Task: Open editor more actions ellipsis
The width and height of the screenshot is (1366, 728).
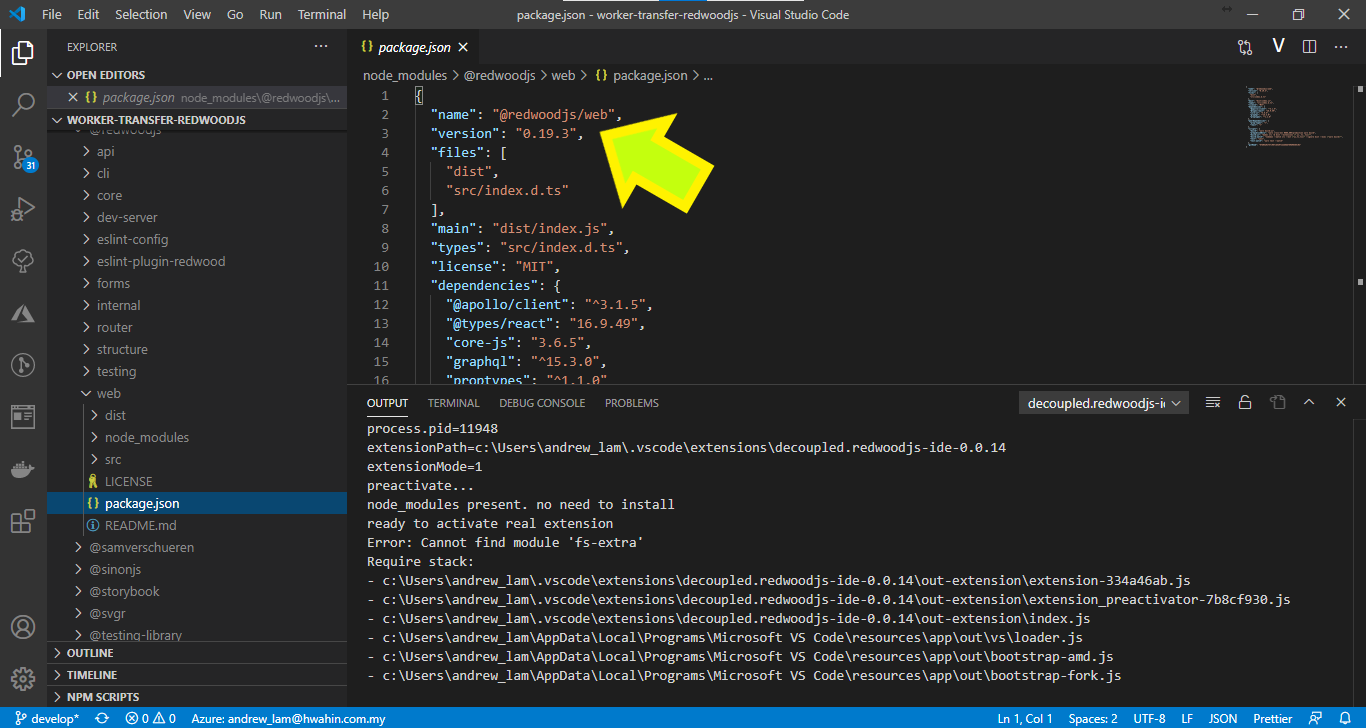Action: click(x=1341, y=47)
